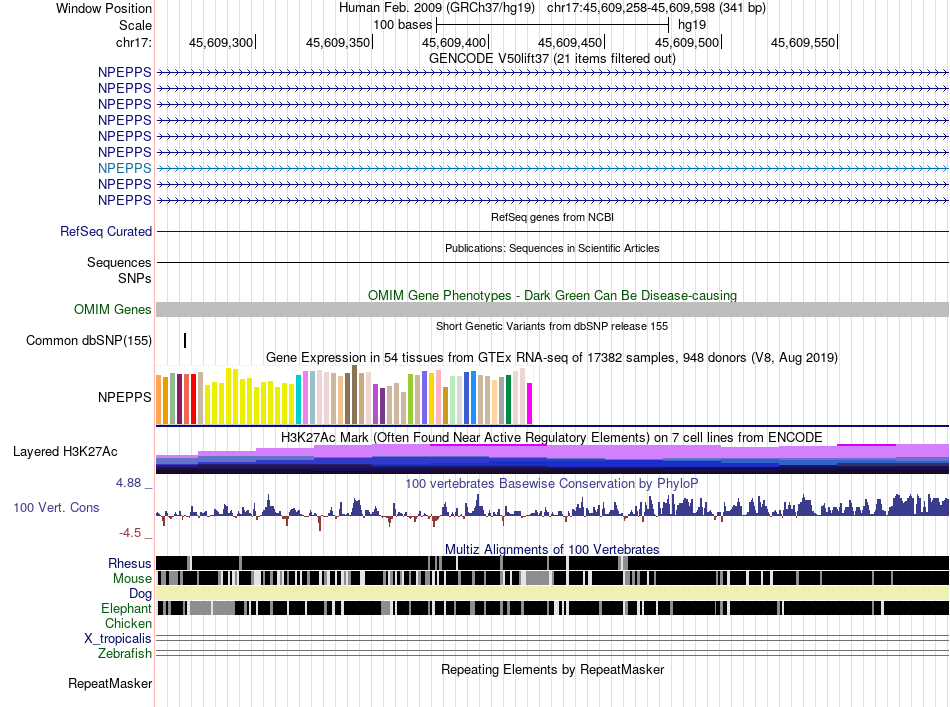Click the Zebrafish species label
Viewport: 950px width, 707px height.
(x=125, y=654)
